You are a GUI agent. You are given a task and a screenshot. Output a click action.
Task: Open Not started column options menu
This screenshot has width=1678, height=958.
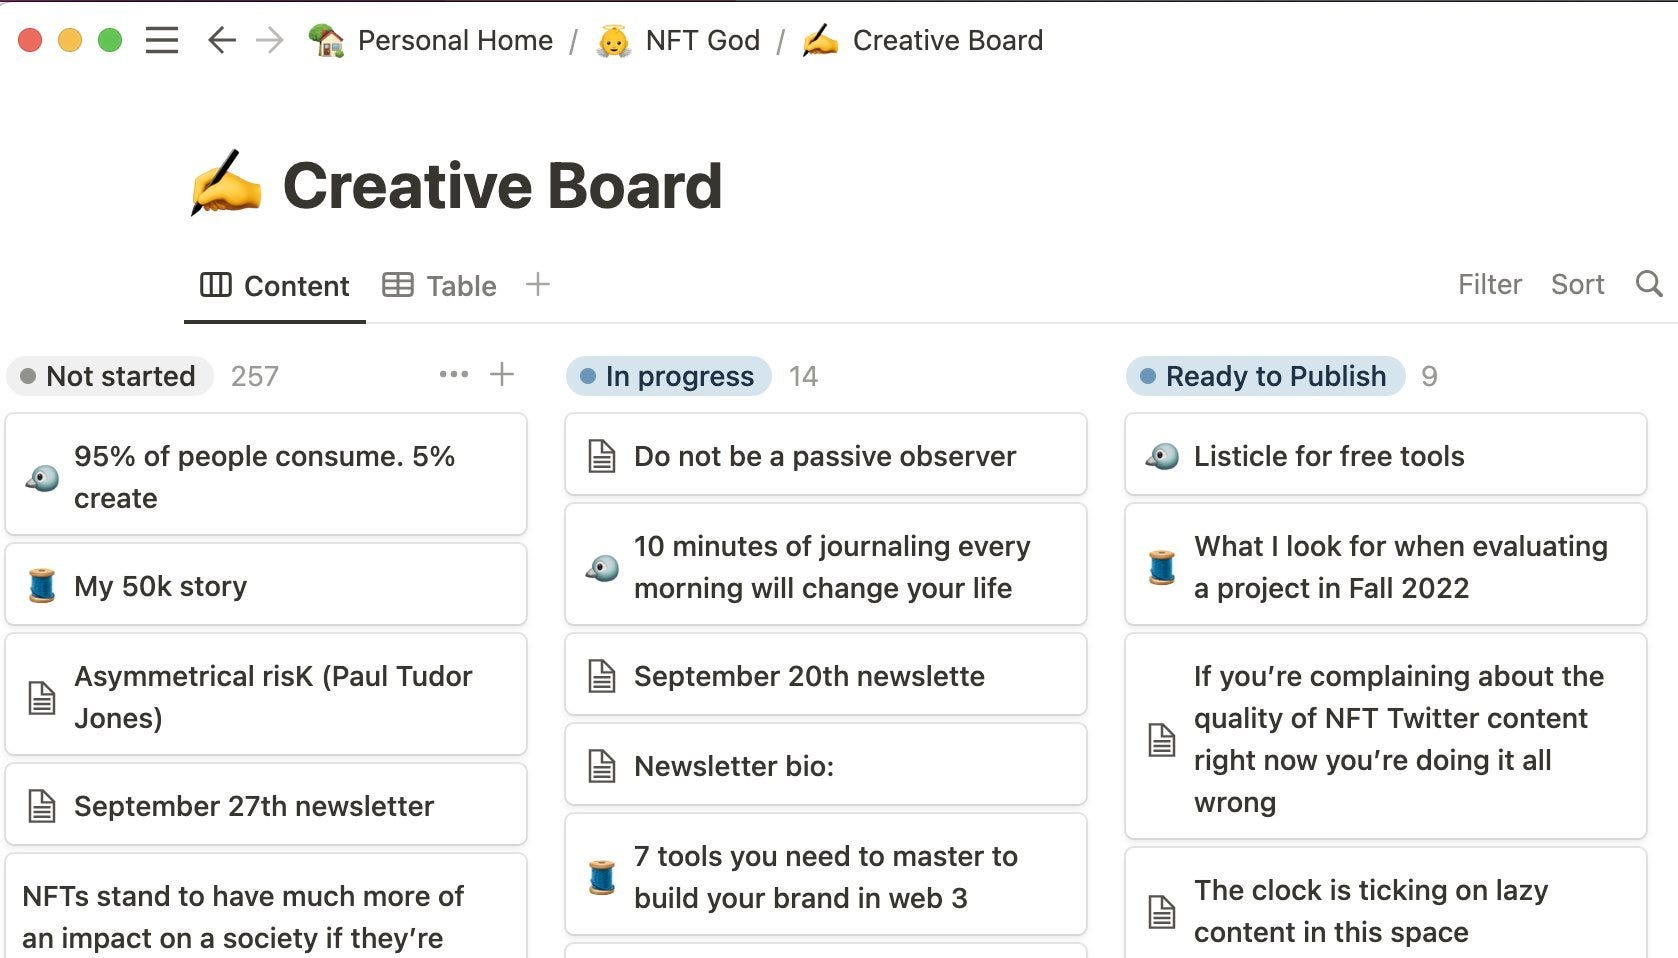point(453,375)
